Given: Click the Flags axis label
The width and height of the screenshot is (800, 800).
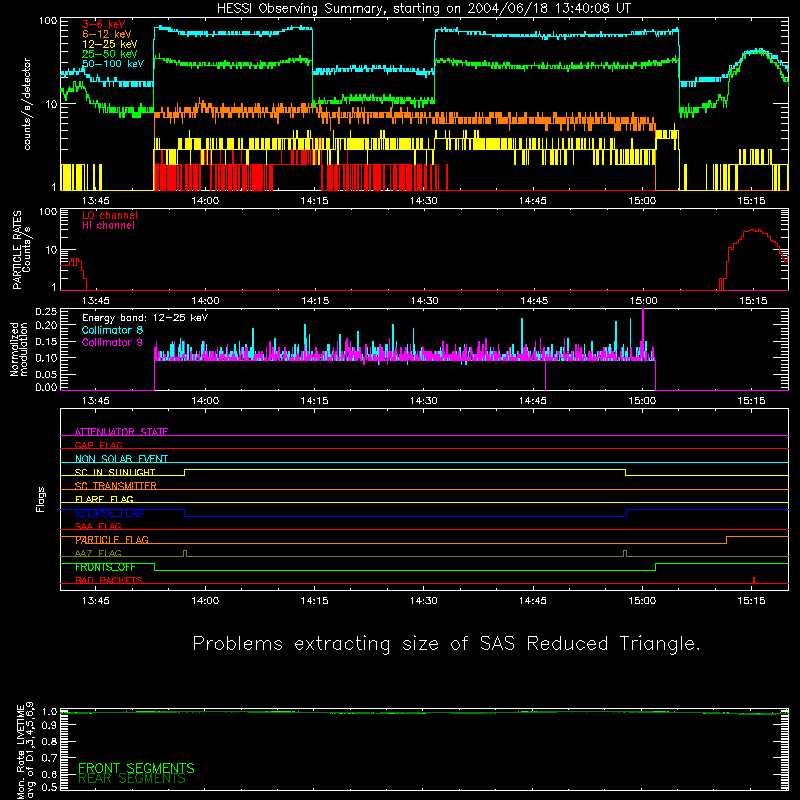Looking at the screenshot, I should 41,499.
